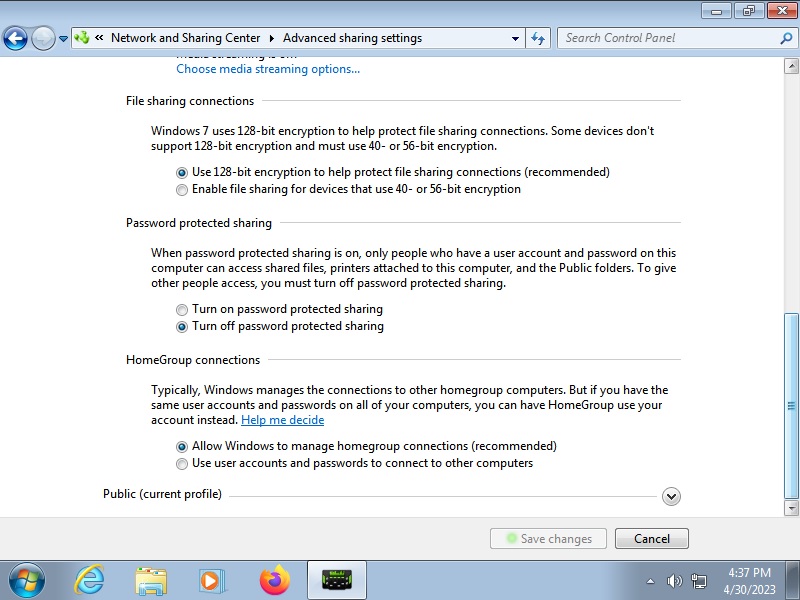800x600 pixels.
Task: Open Windows Explorer from taskbar
Action: [151, 581]
